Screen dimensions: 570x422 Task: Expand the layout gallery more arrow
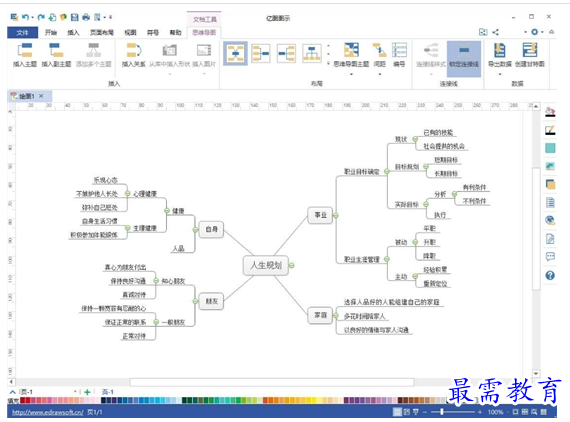(328, 64)
